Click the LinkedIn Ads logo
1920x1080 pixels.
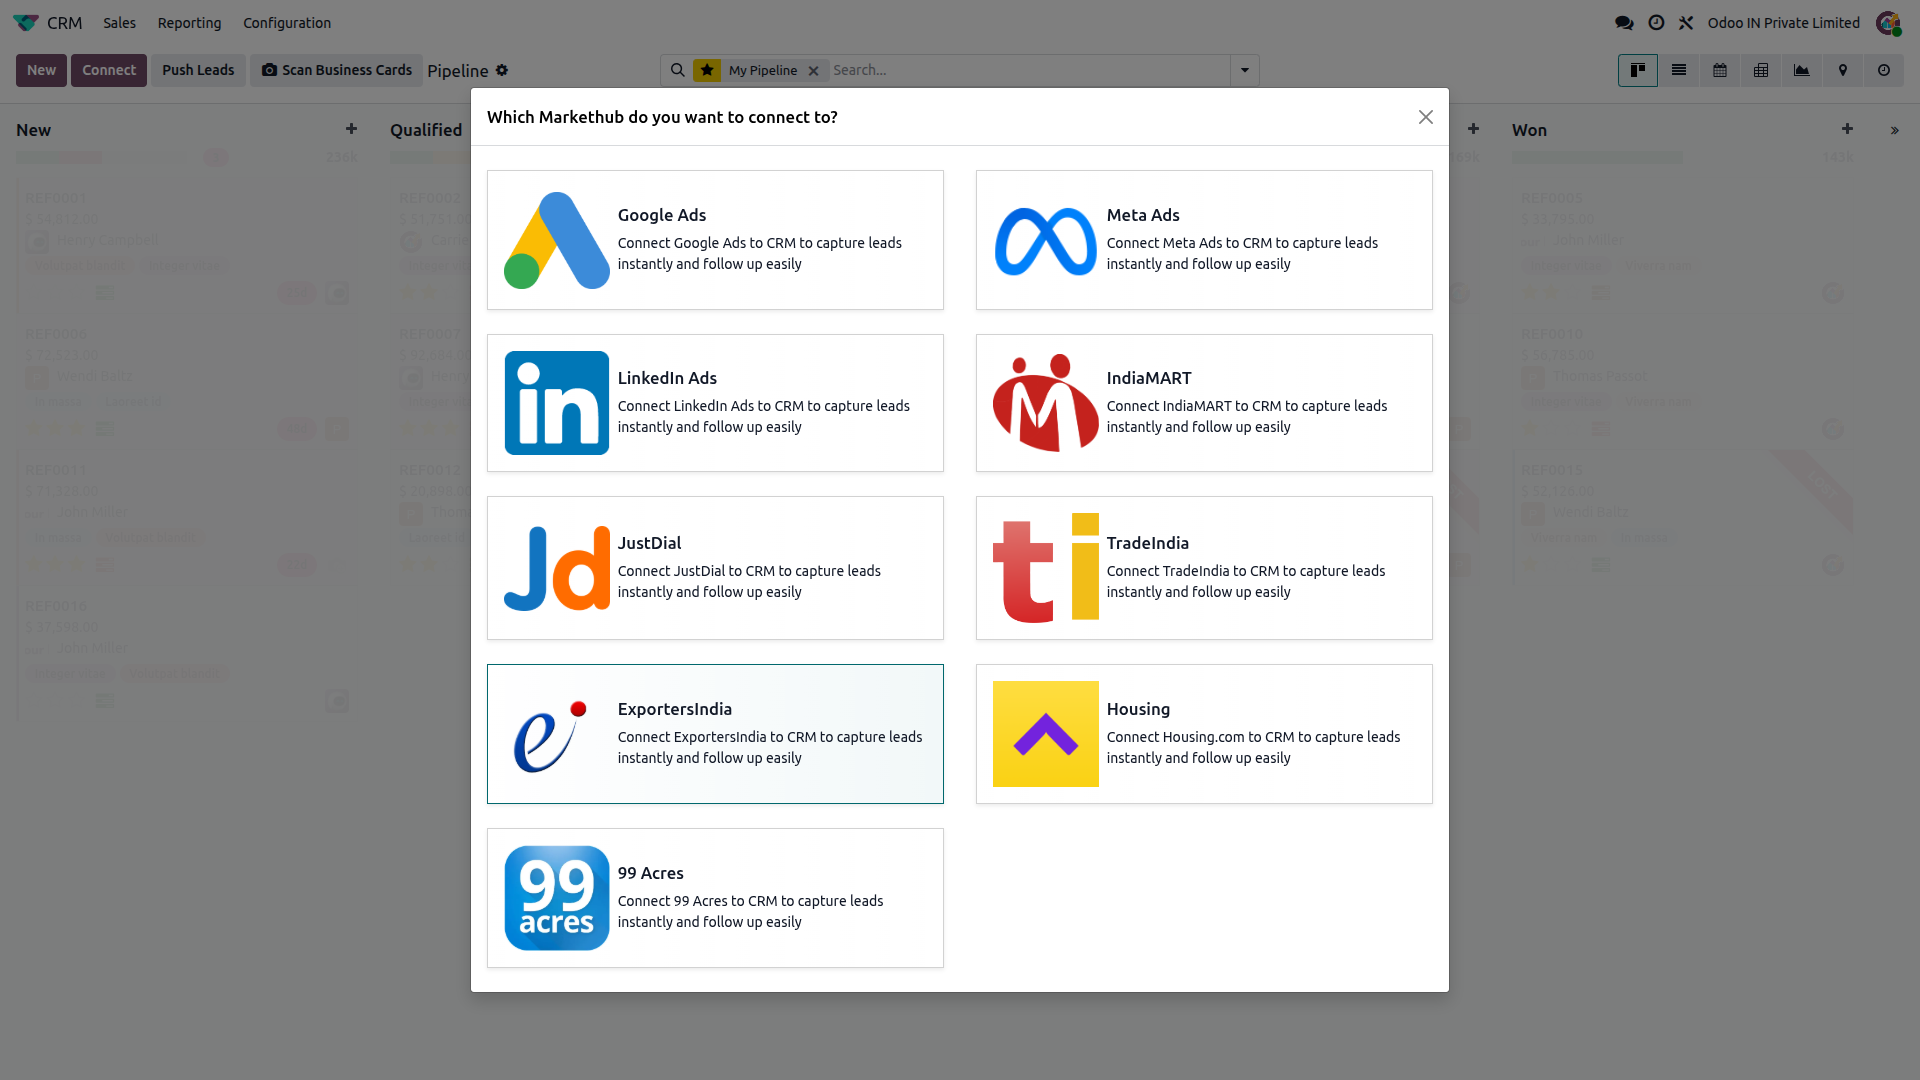point(556,403)
